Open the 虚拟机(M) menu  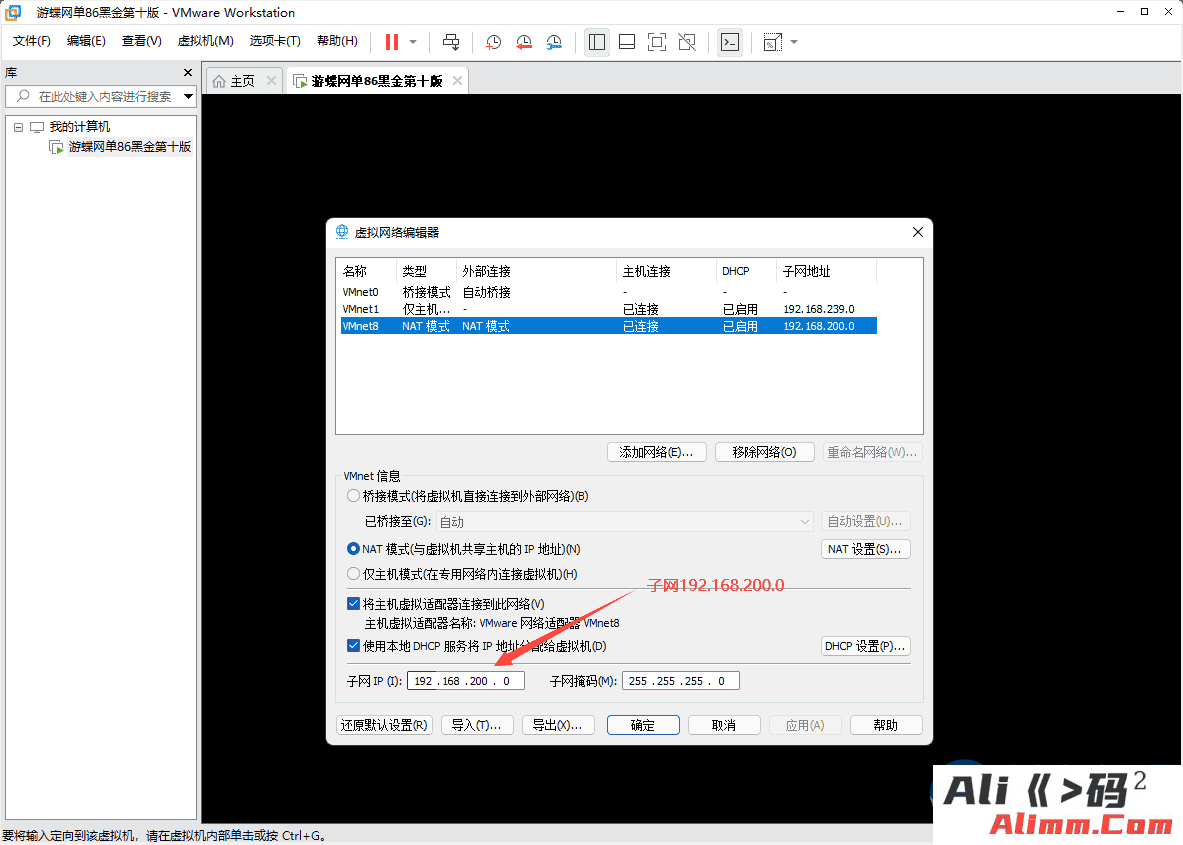click(205, 41)
